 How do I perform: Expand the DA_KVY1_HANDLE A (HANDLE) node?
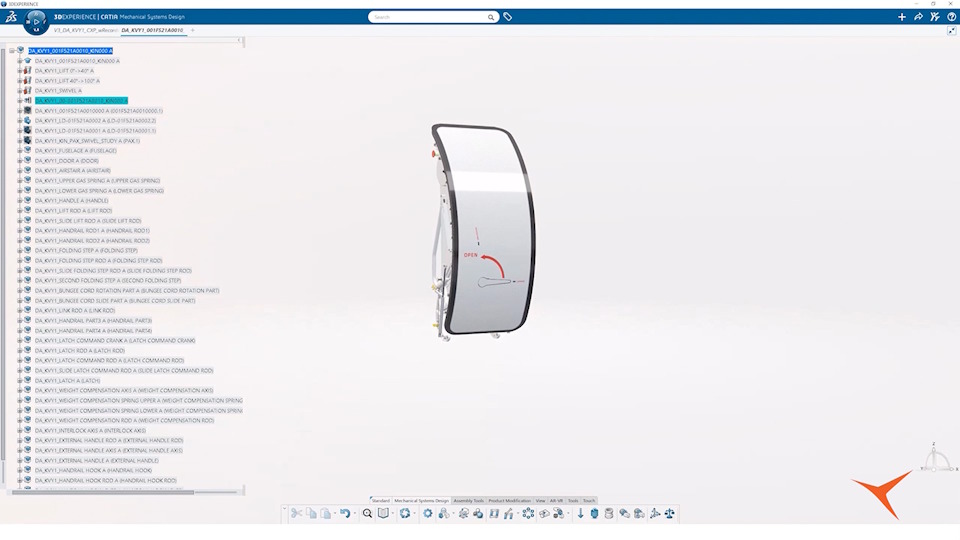point(19,200)
